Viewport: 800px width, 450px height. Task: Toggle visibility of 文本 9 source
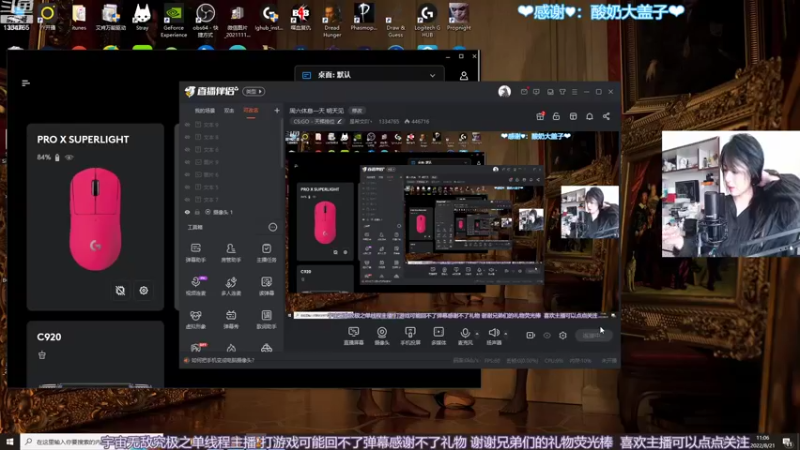click(187, 124)
